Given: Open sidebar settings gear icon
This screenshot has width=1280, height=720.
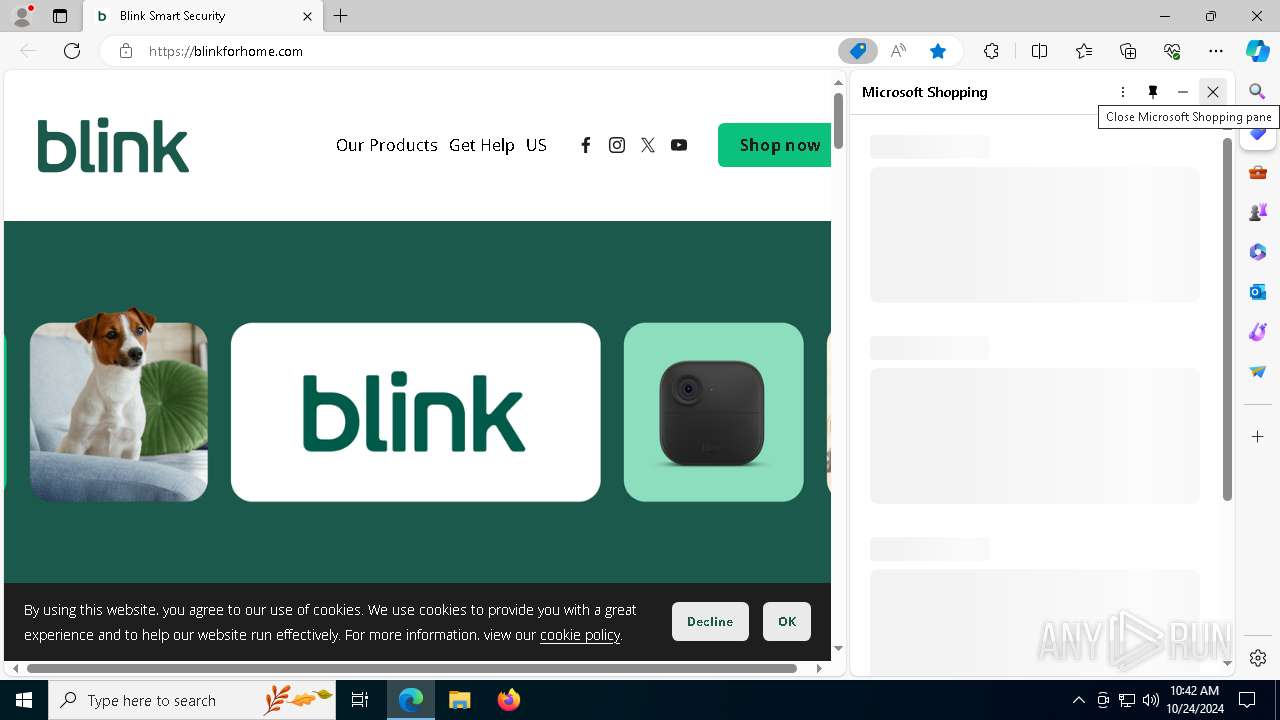Looking at the screenshot, I should pyautogui.click(x=1258, y=658).
